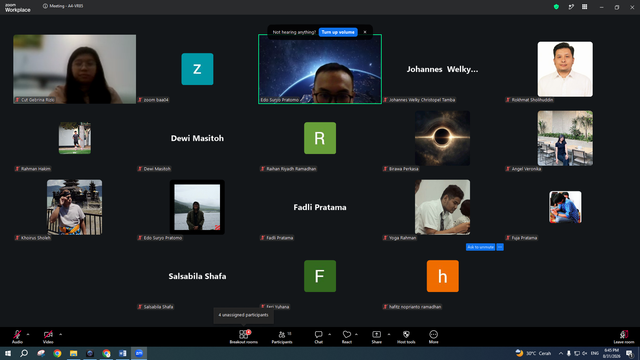640x360 pixels.
Task: Click the '4 unassigned participants' tooltip
Action: point(243,315)
